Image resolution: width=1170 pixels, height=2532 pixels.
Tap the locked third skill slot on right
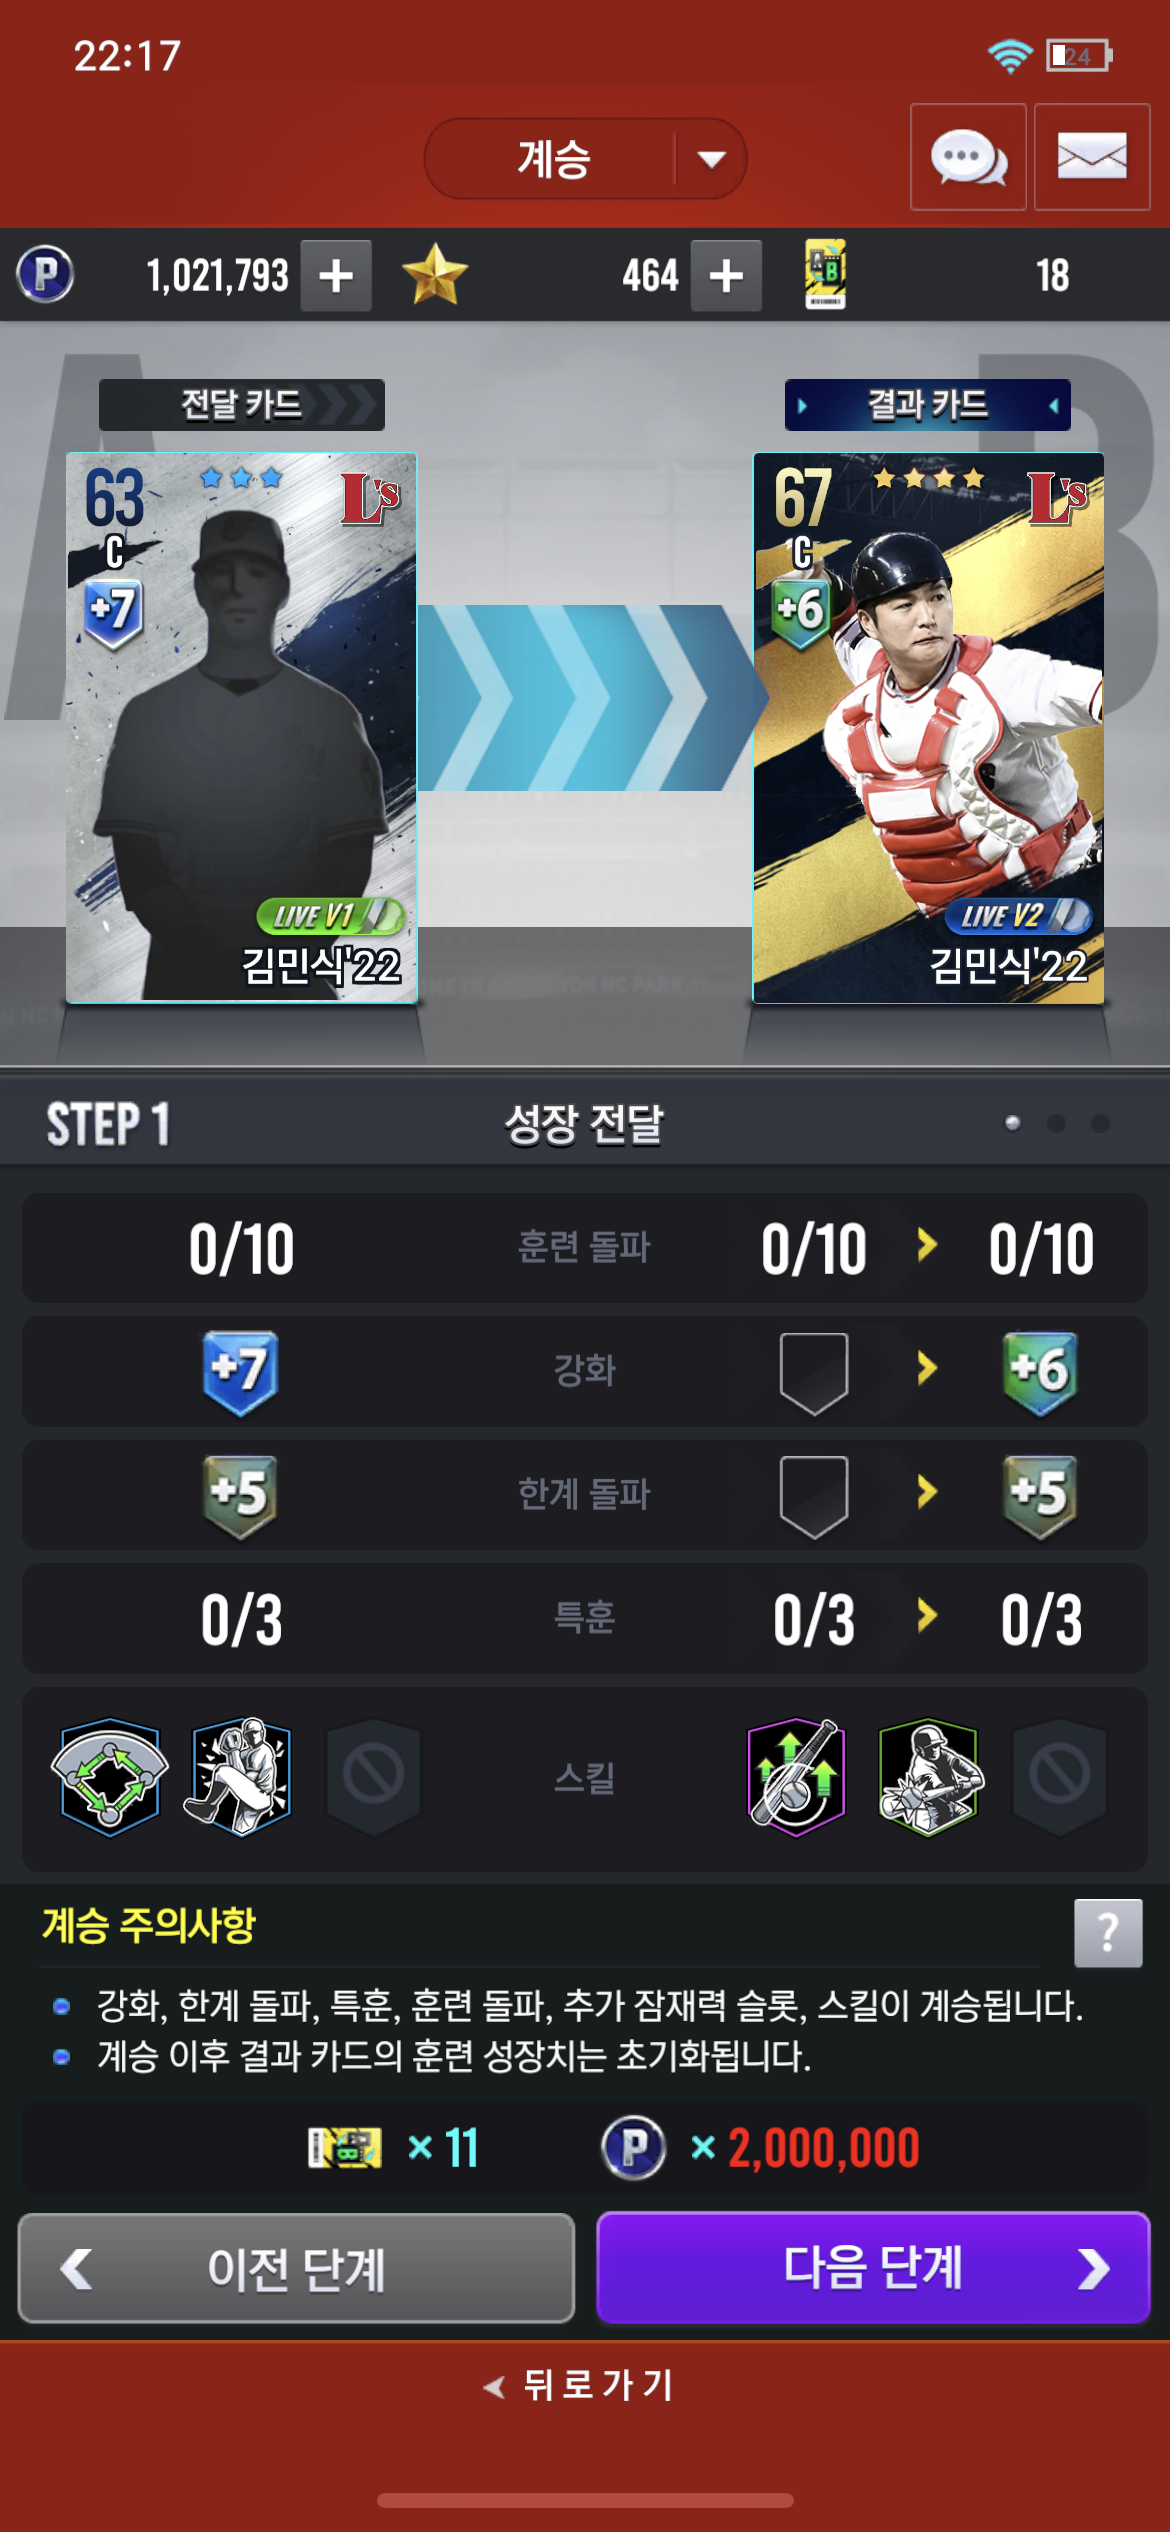1060,1777
